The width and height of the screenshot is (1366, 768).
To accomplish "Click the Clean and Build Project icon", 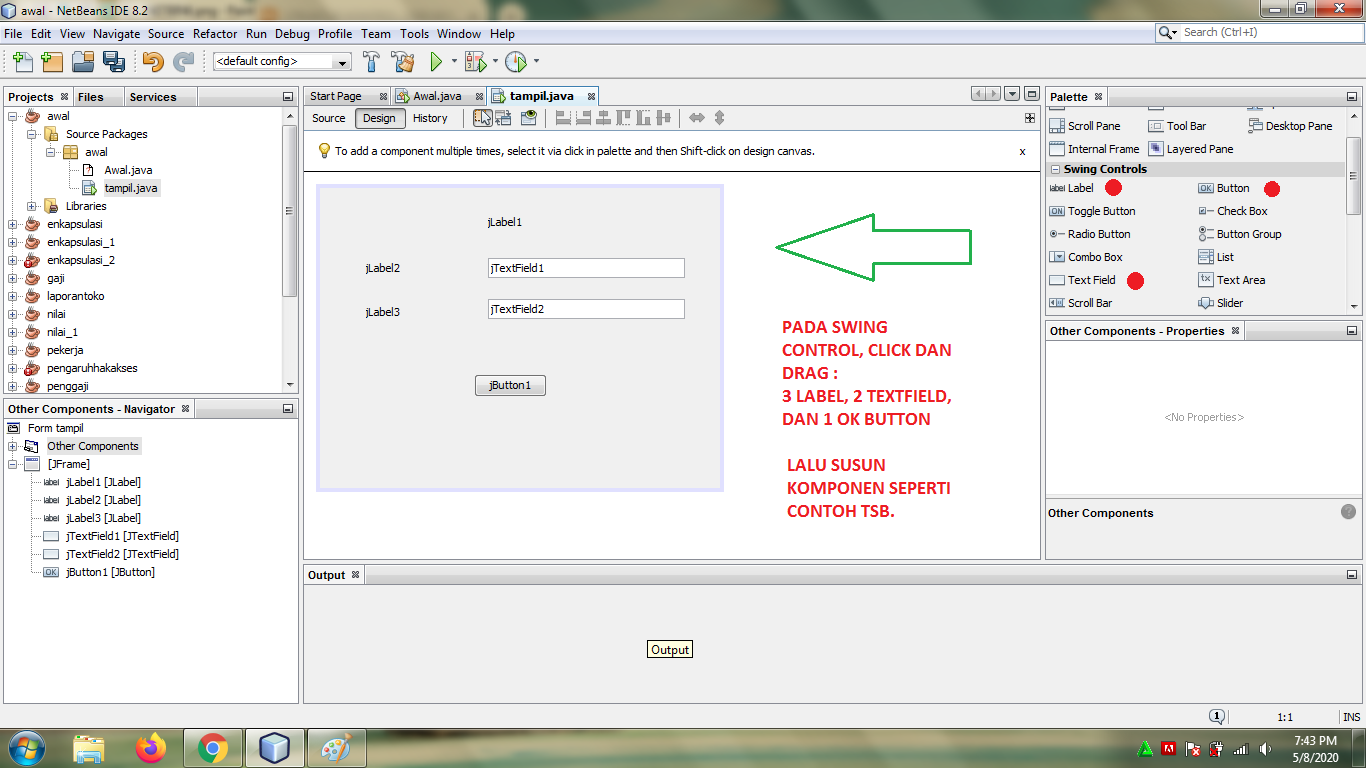I will (x=403, y=61).
